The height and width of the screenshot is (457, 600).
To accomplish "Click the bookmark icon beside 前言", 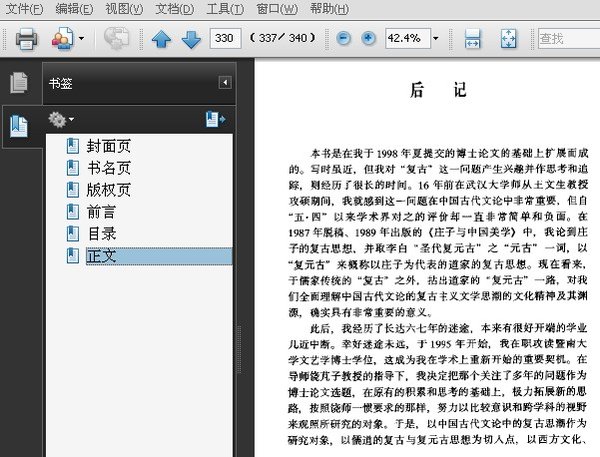I will pyautogui.click(x=73, y=212).
